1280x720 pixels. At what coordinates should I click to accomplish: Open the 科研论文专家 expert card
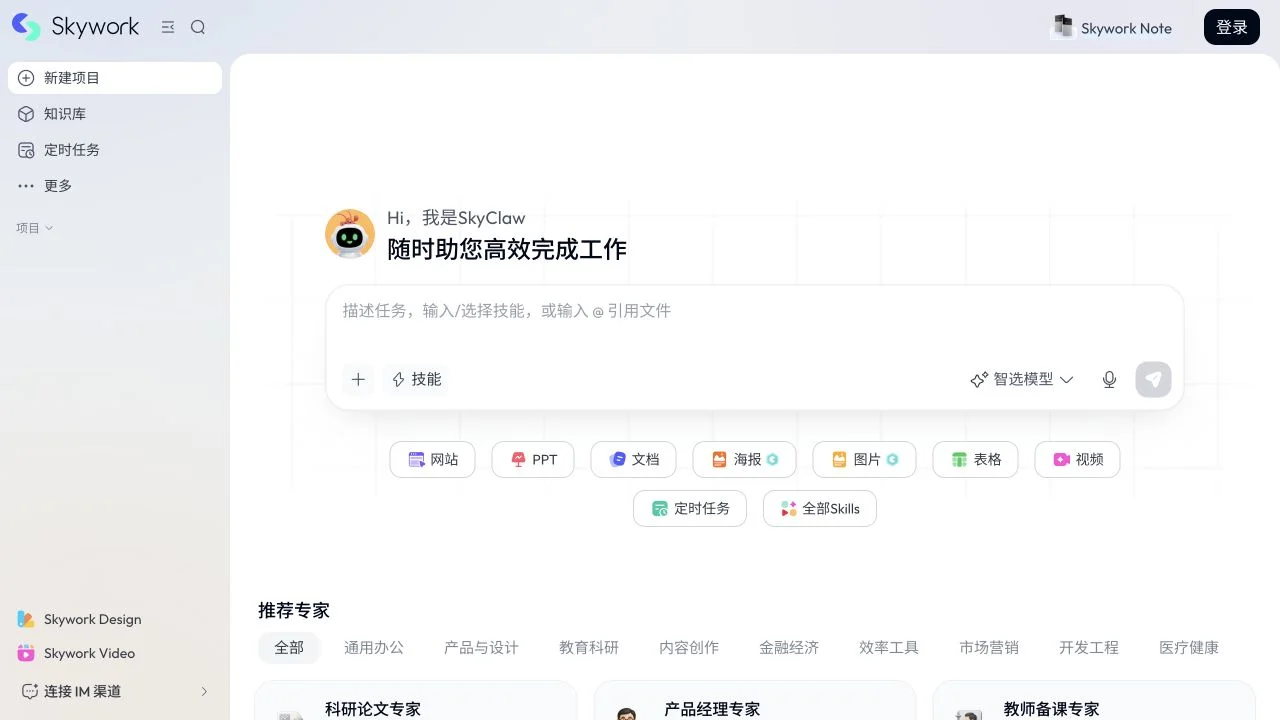click(x=416, y=701)
